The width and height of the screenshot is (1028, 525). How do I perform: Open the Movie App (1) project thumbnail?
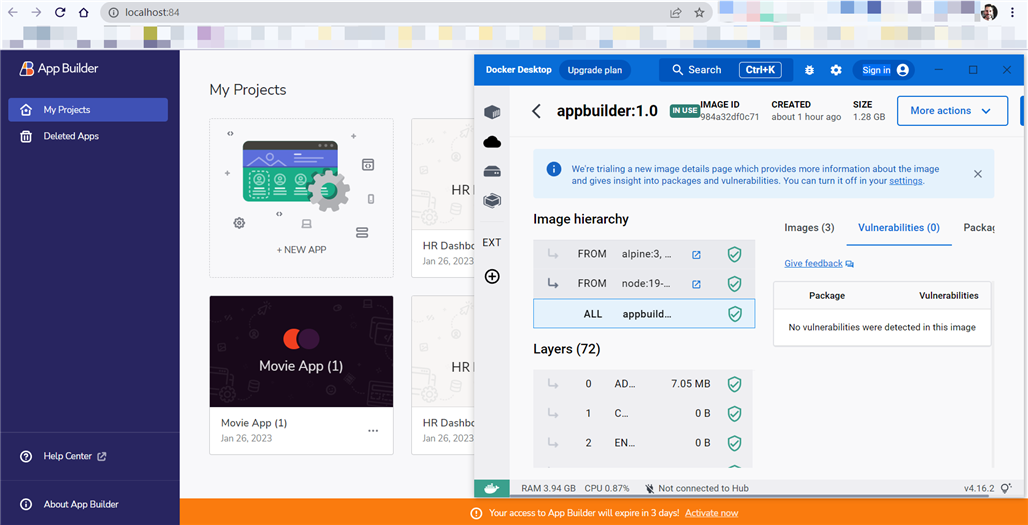click(x=301, y=351)
